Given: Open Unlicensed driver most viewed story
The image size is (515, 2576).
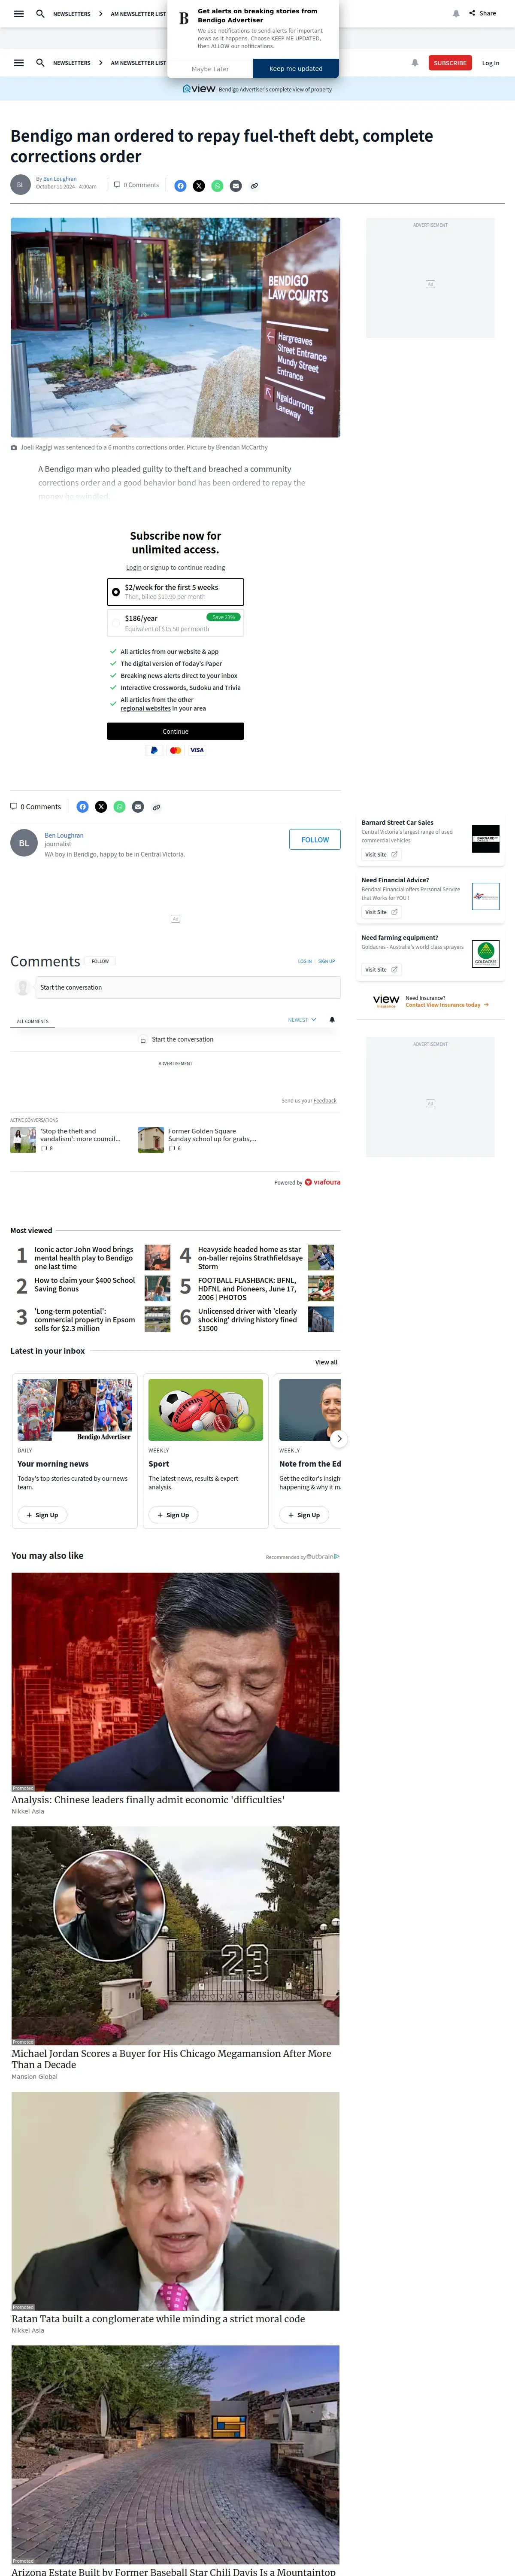Looking at the screenshot, I should (247, 1320).
